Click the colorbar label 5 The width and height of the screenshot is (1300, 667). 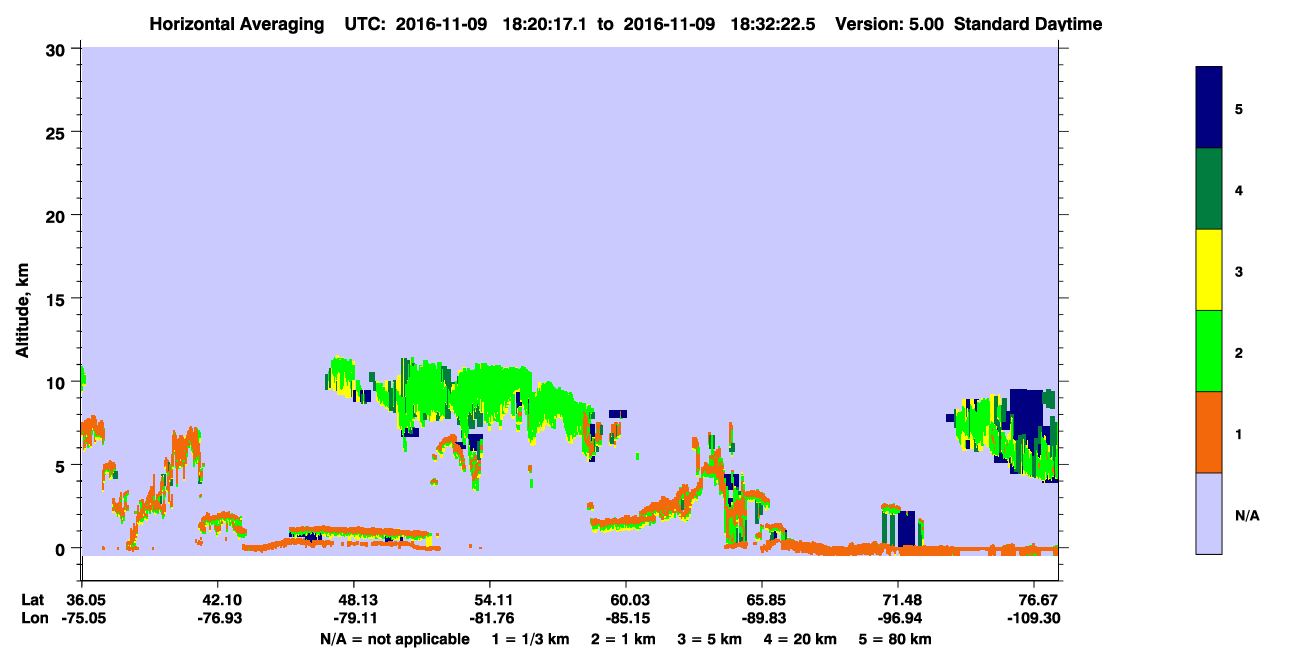tap(1239, 109)
